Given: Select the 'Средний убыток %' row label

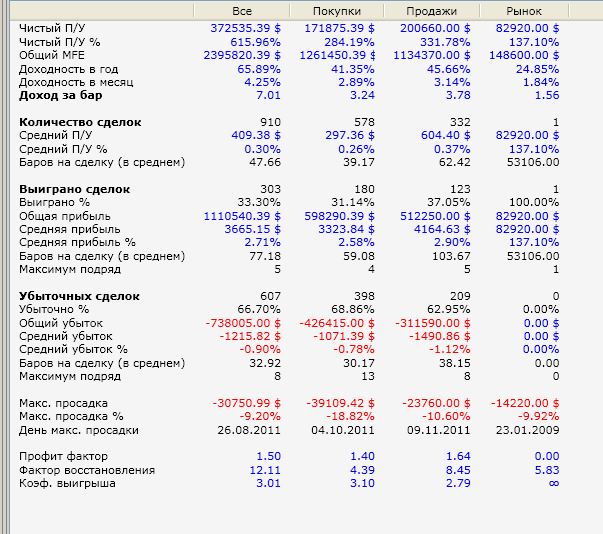Looking at the screenshot, I should [73, 349].
